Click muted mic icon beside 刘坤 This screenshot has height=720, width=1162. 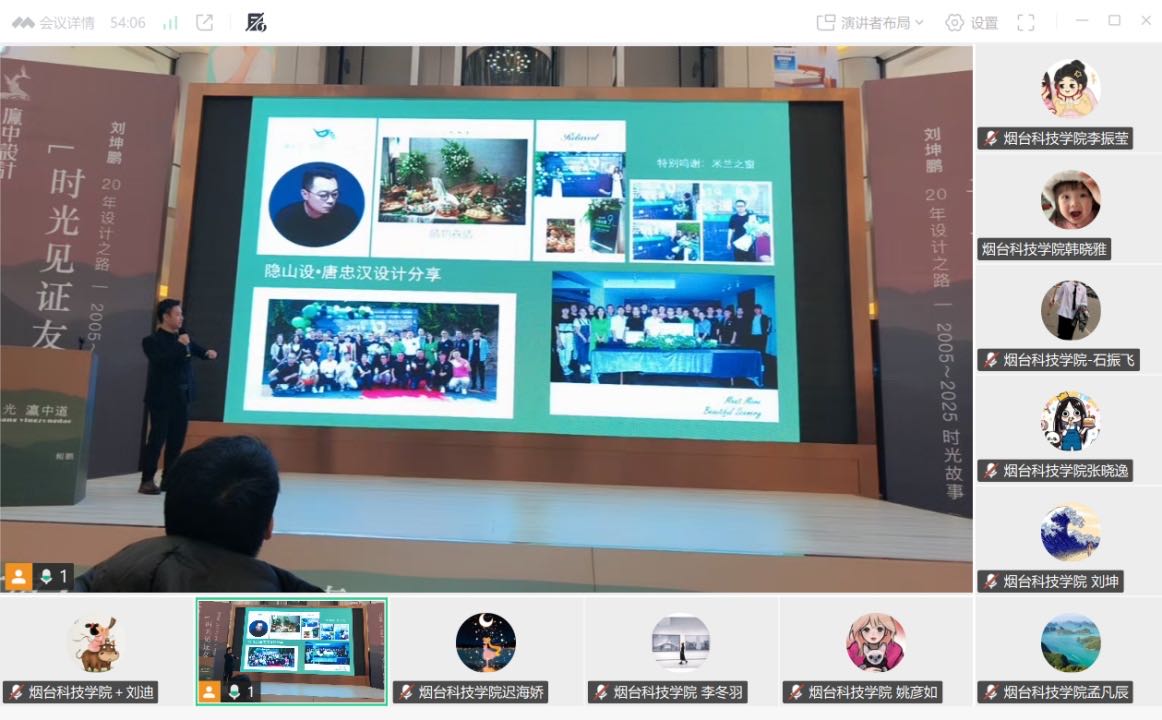tap(991, 582)
